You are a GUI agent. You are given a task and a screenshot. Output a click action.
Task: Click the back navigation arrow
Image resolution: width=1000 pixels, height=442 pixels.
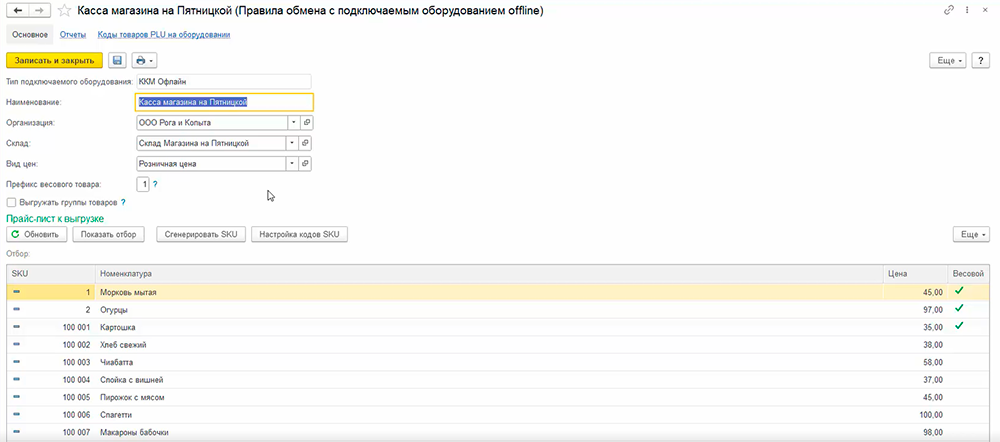coord(14,11)
